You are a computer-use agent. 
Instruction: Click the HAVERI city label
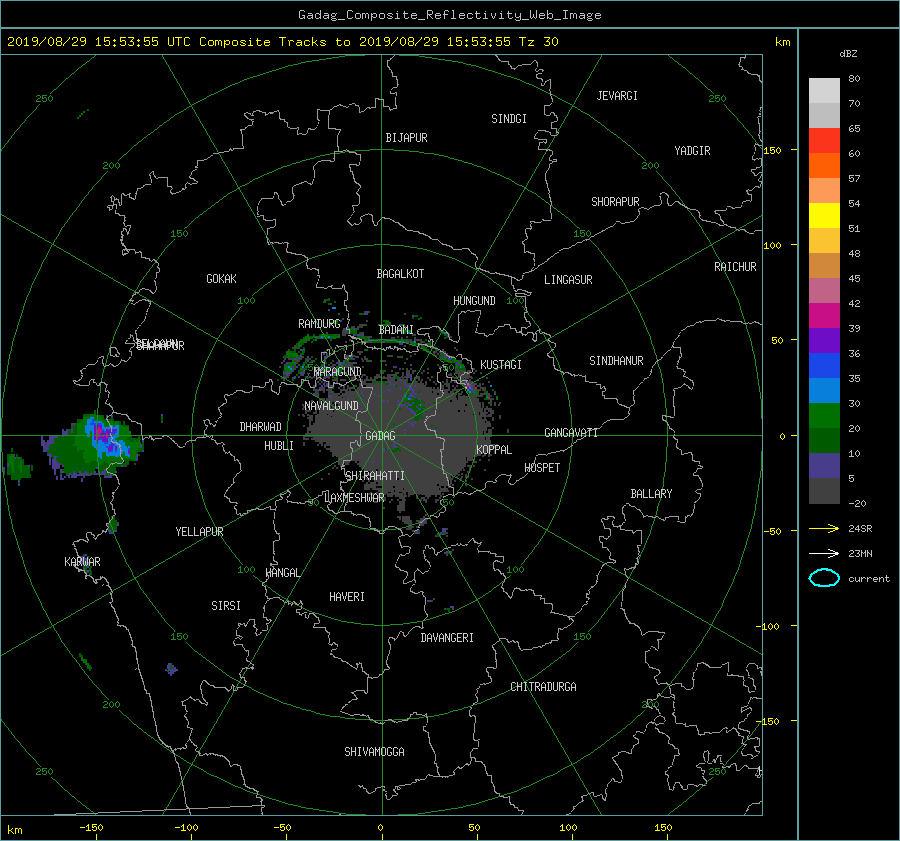click(x=347, y=597)
